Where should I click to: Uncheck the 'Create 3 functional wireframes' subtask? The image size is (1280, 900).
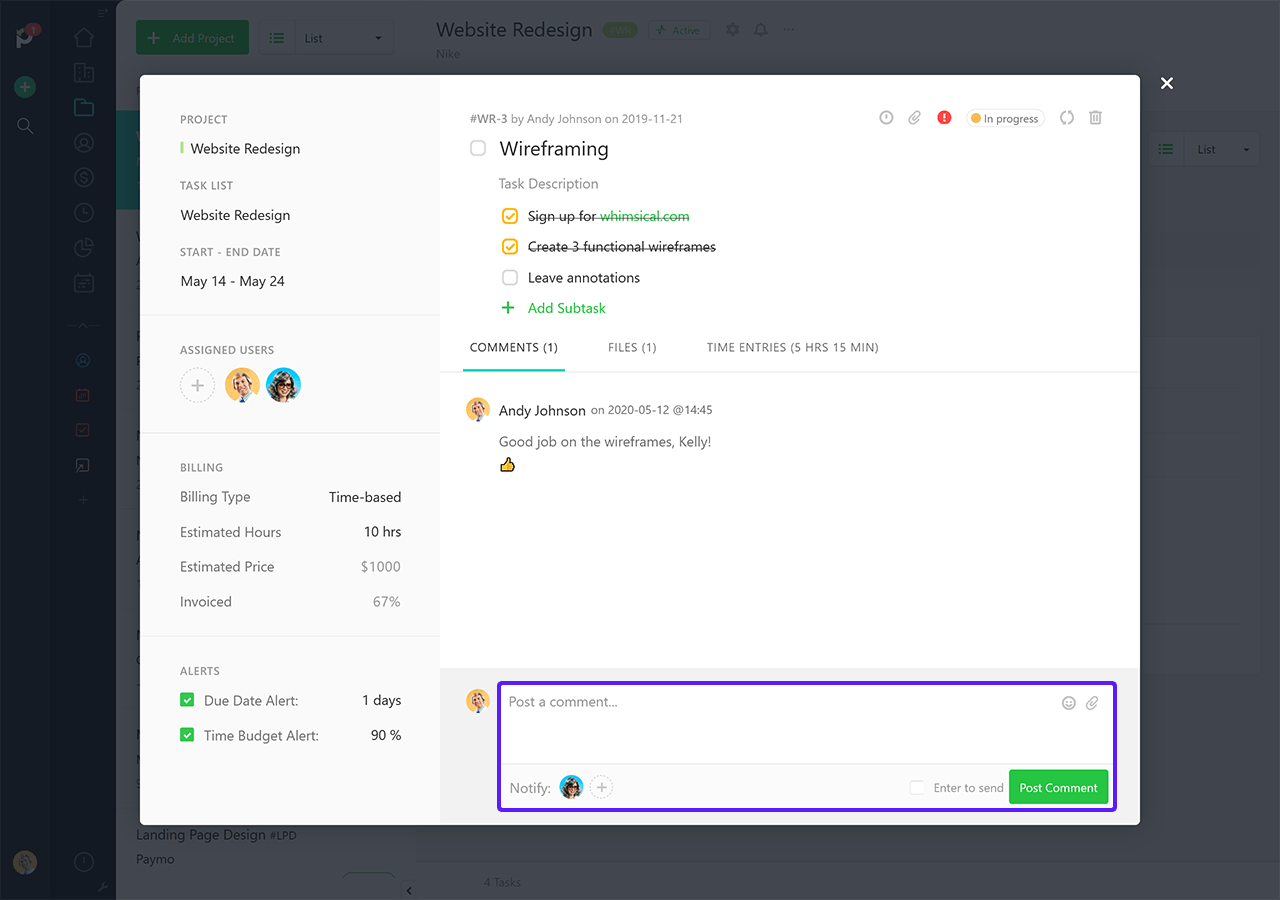(x=510, y=247)
